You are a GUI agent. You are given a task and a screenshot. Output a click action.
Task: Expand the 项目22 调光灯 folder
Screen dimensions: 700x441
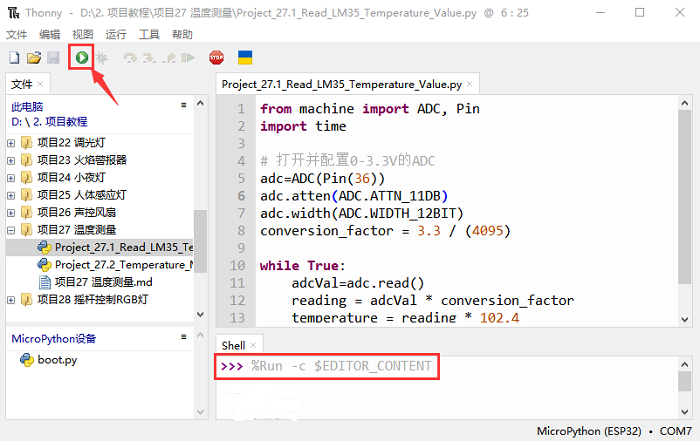pyautogui.click(x=11, y=142)
